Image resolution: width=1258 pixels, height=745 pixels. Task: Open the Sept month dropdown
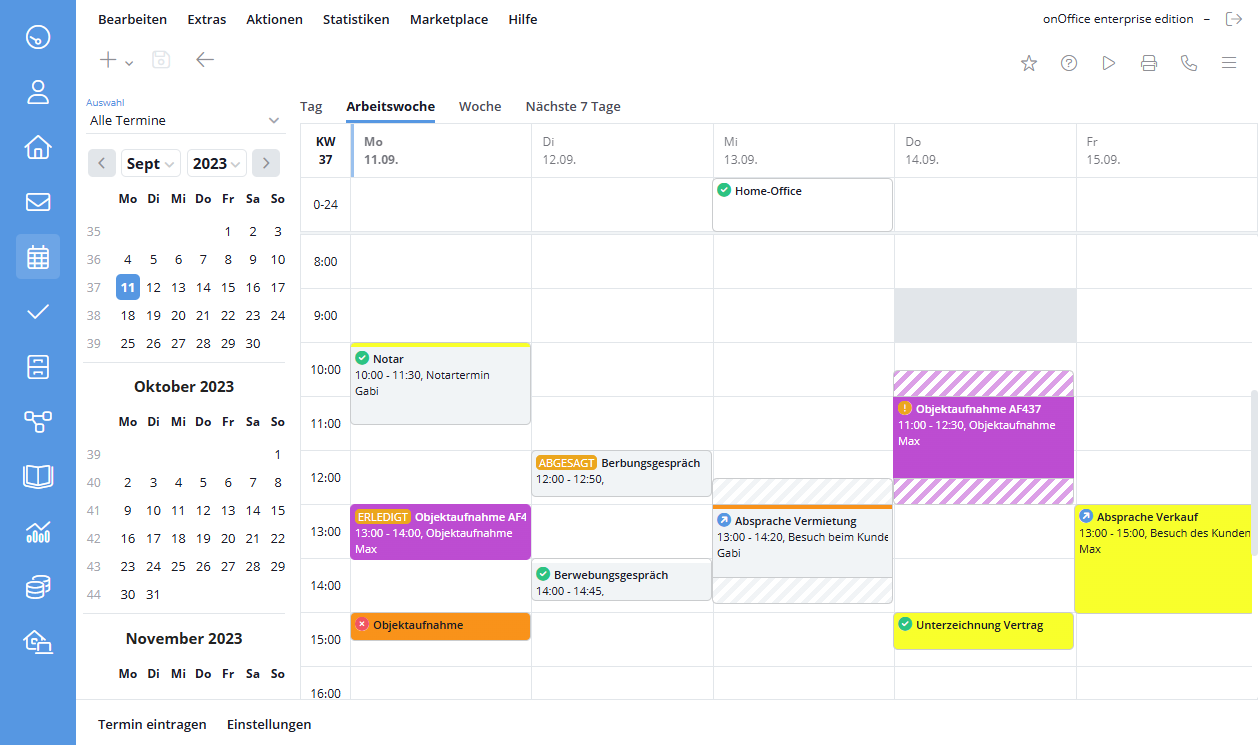click(x=151, y=164)
